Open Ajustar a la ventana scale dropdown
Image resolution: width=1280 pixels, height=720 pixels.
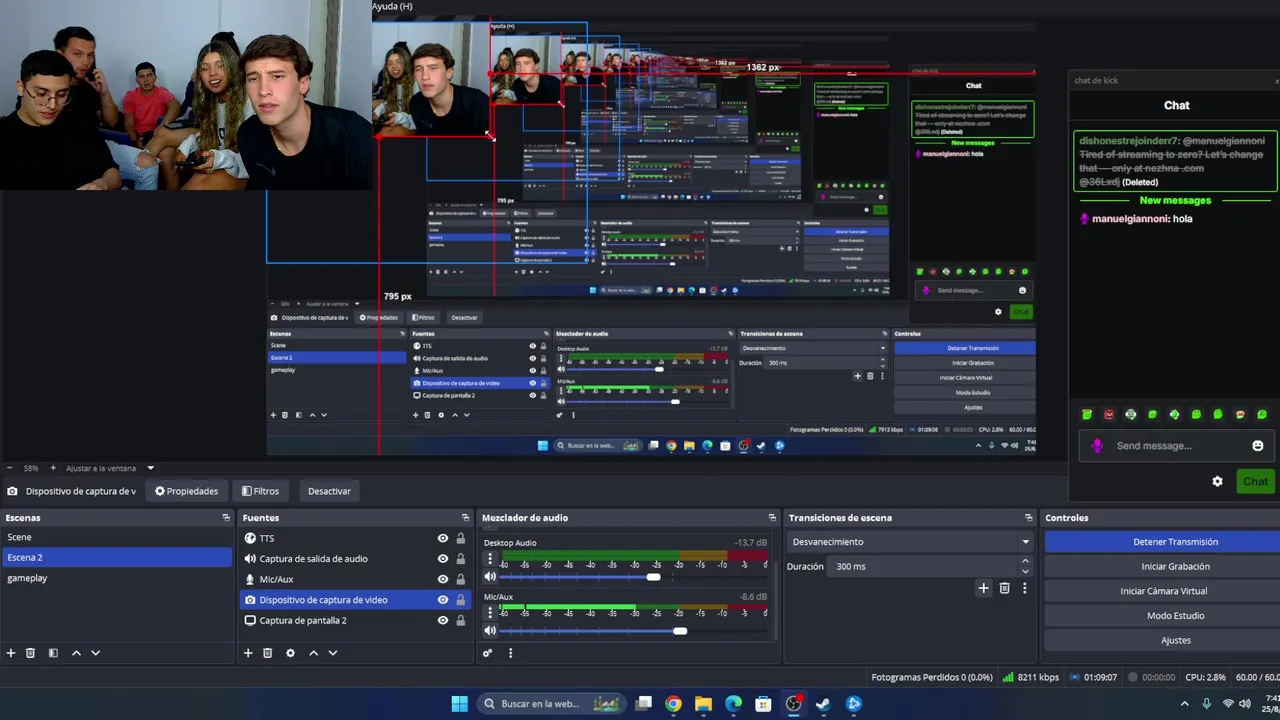point(110,468)
